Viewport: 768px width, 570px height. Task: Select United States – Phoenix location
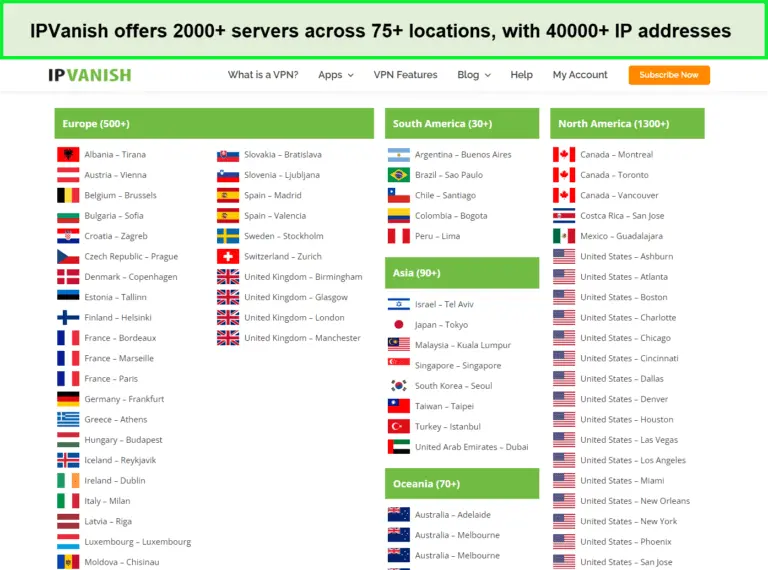click(x=625, y=542)
